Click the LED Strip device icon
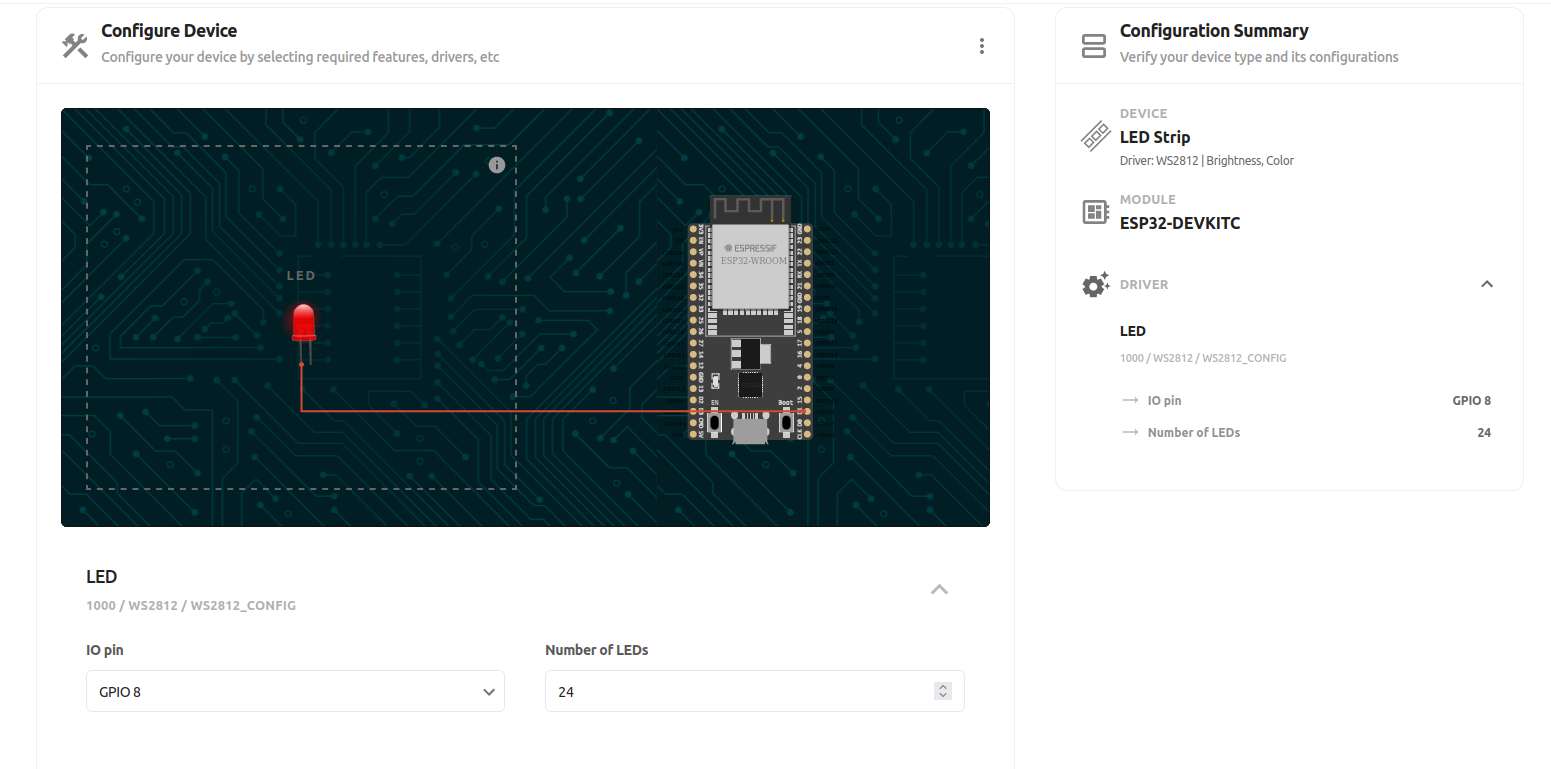This screenshot has width=1551, height=769. tap(1096, 136)
